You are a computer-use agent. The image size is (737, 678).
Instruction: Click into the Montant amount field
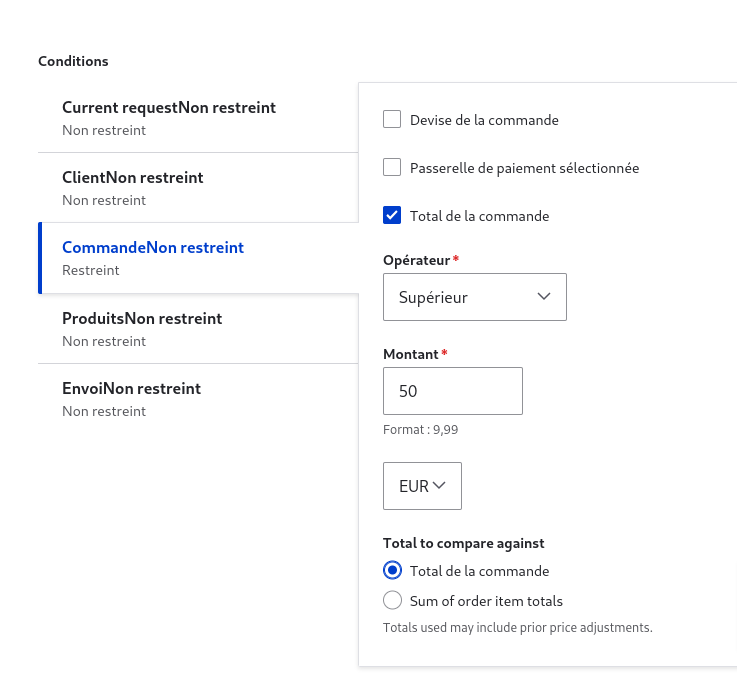coord(453,391)
